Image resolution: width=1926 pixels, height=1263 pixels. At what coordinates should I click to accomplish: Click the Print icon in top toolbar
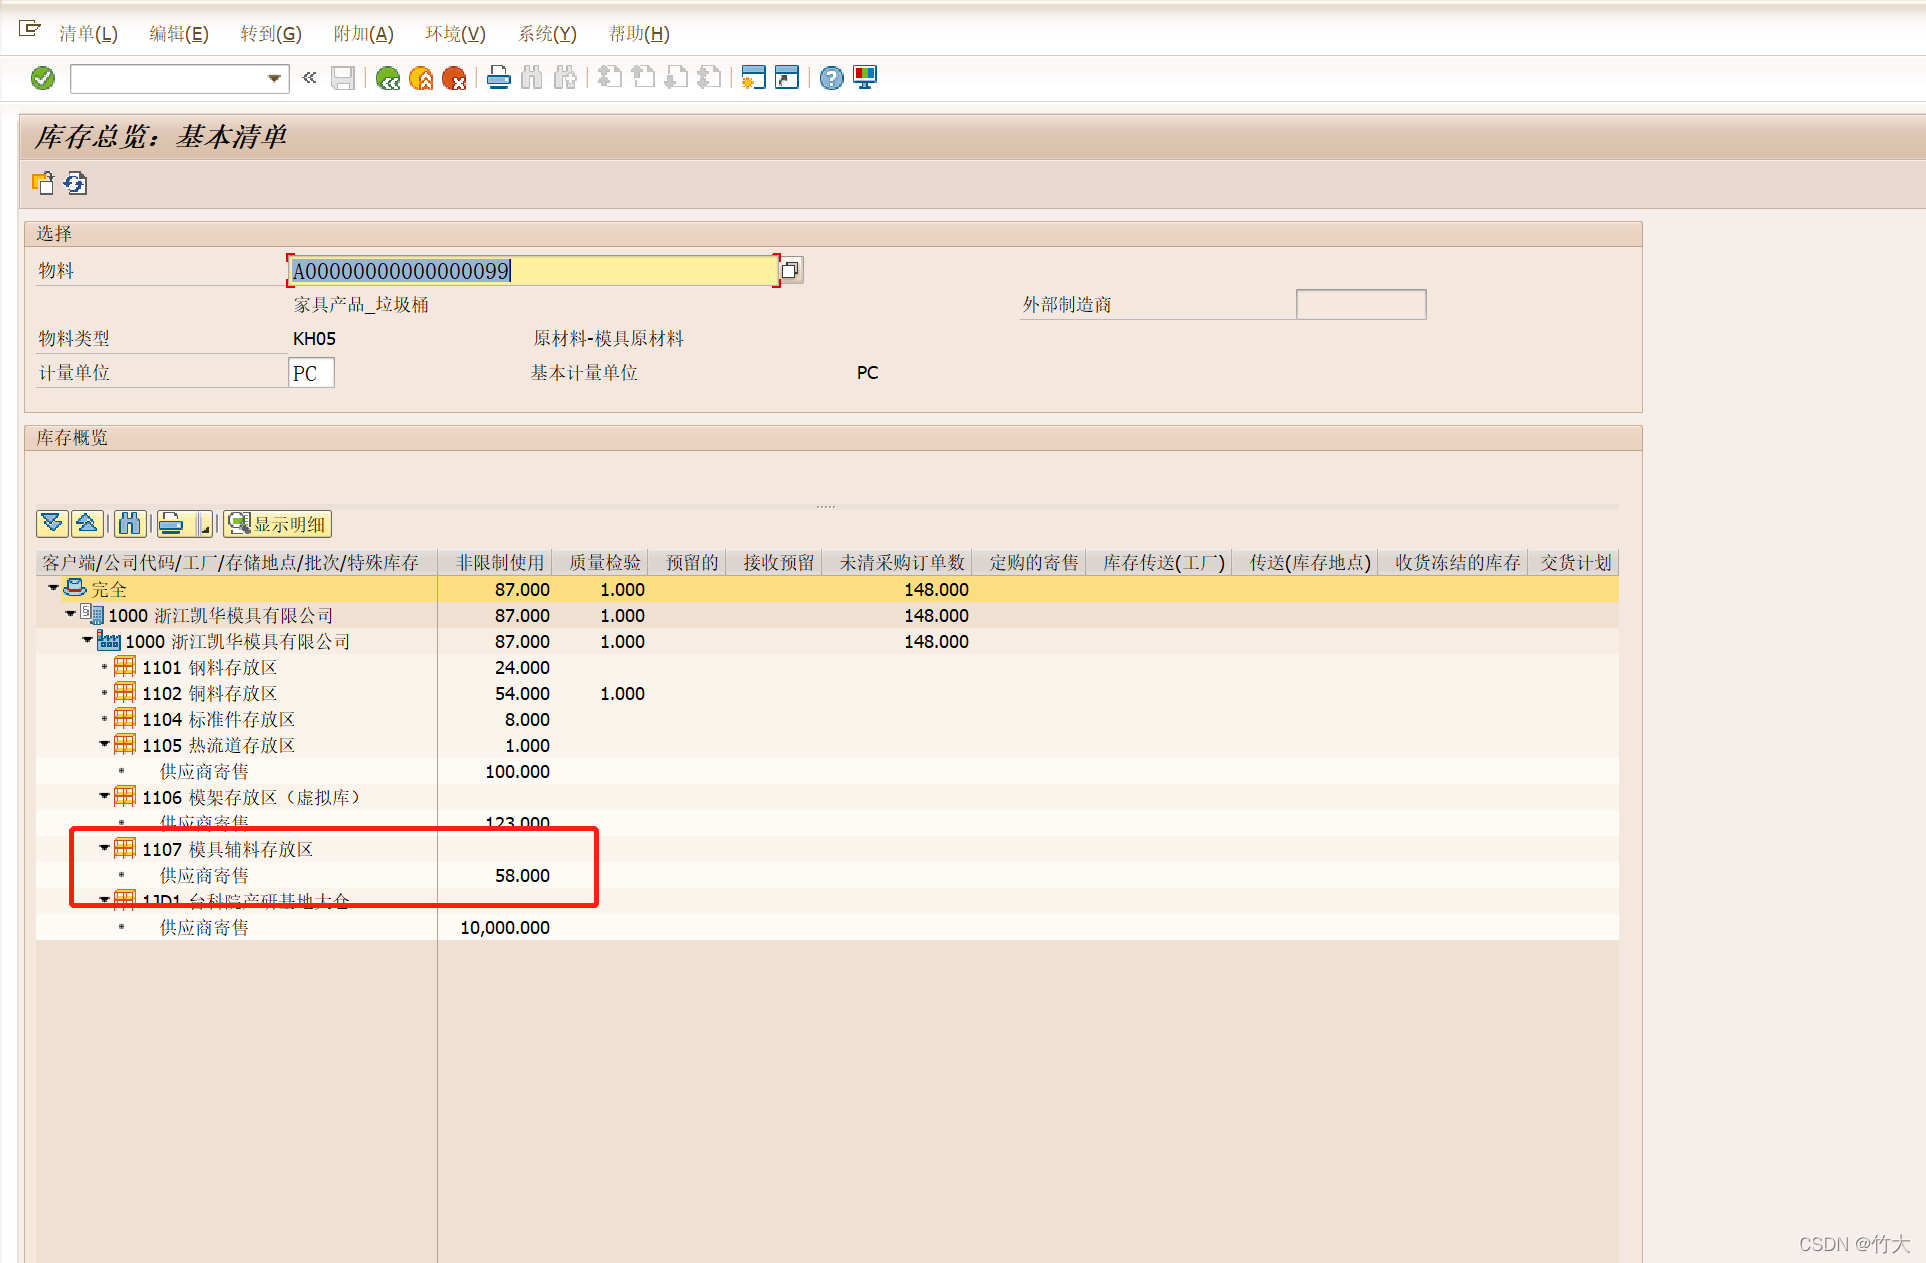tap(498, 78)
